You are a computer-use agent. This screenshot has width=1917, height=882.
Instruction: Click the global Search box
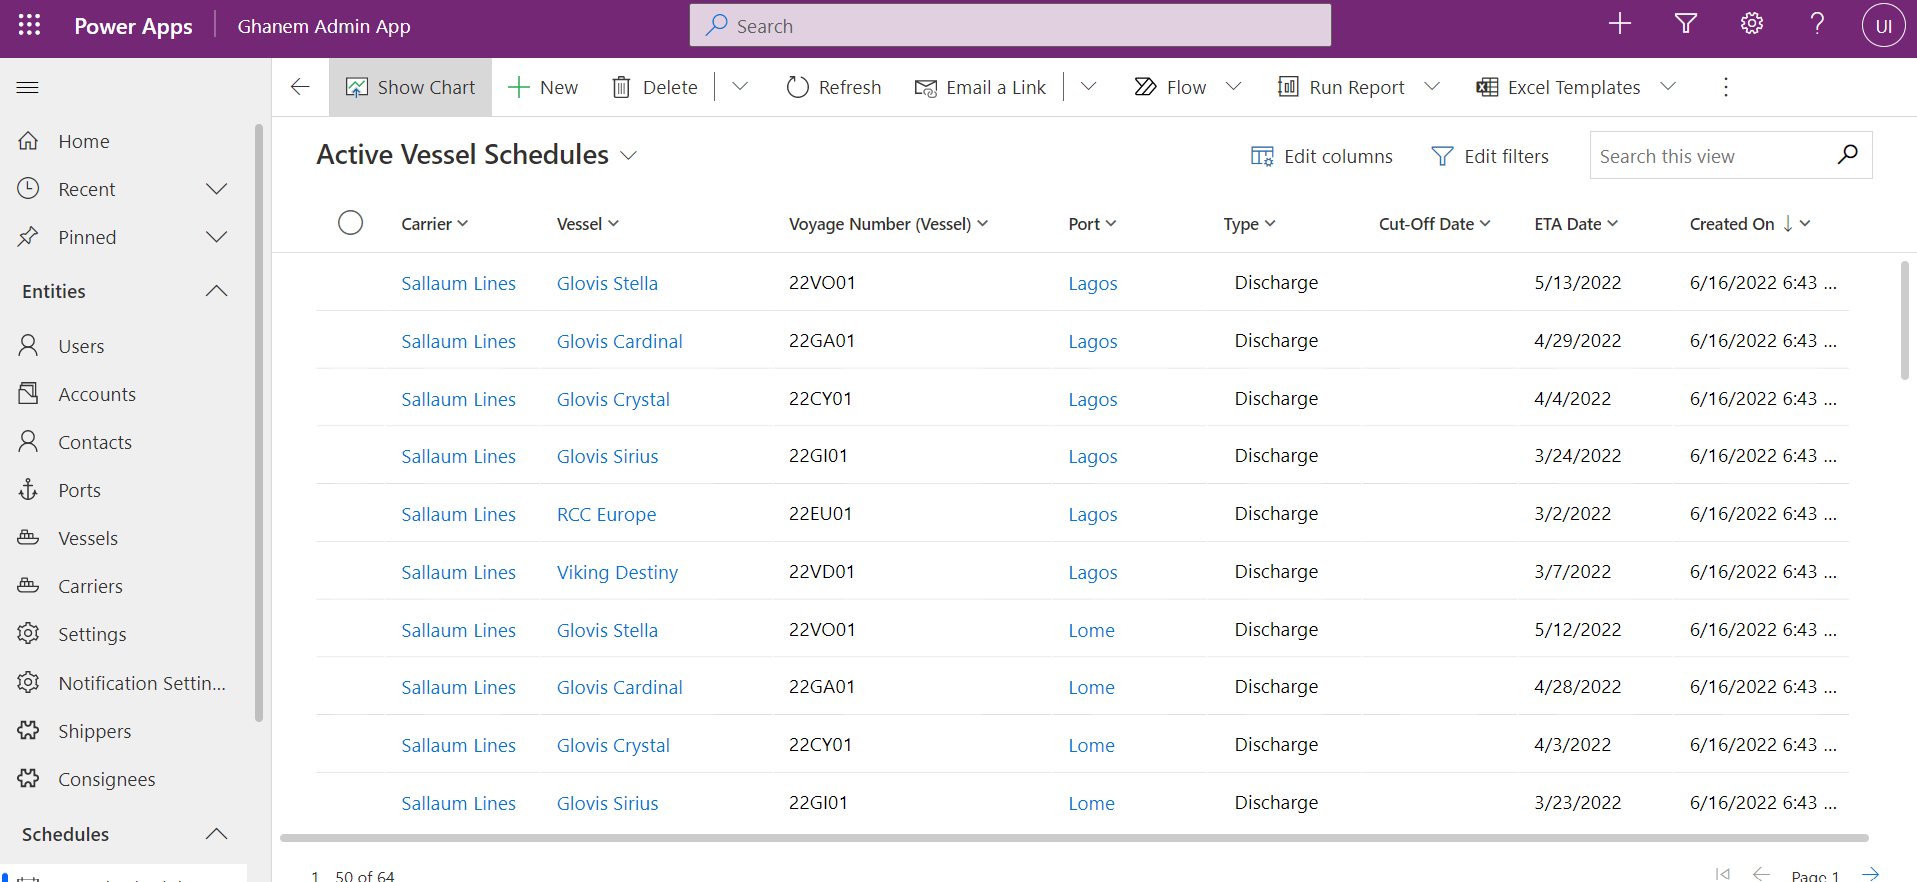(1010, 25)
